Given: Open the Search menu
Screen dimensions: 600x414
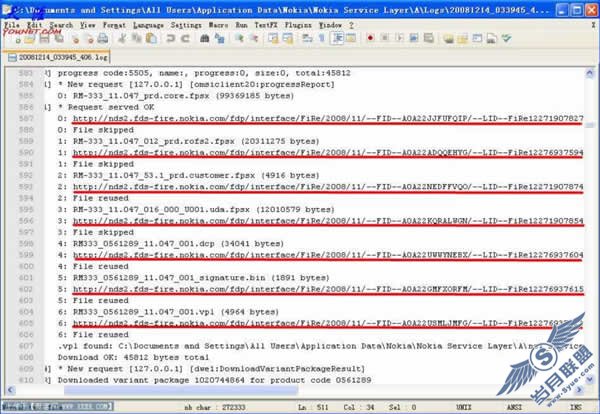Looking at the screenshot, I should (61, 25).
